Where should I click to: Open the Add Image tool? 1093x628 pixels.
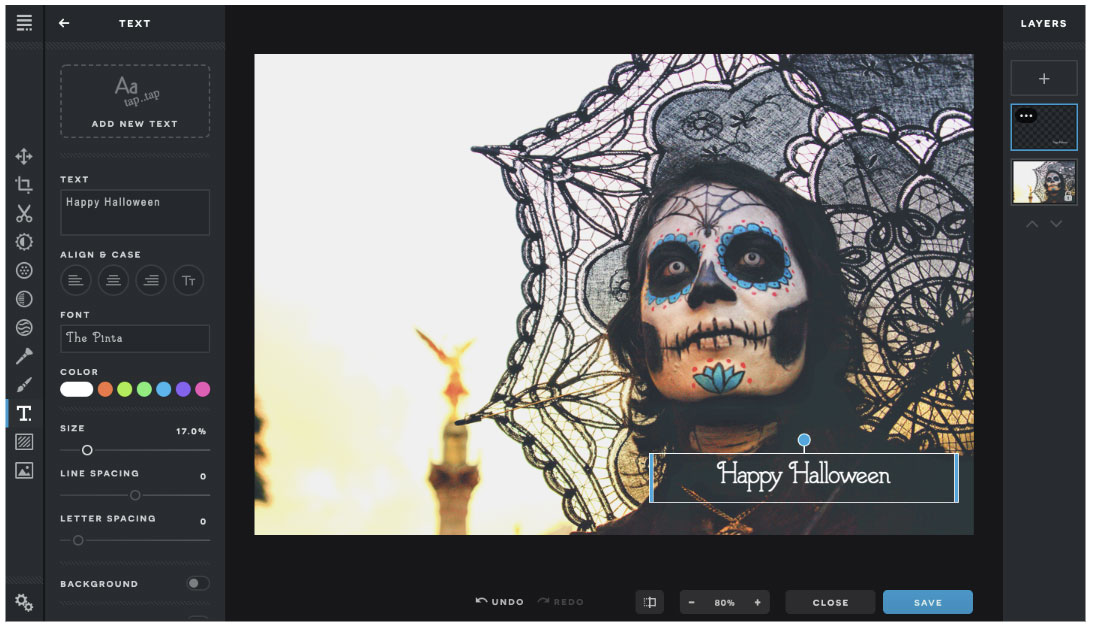tap(24, 470)
